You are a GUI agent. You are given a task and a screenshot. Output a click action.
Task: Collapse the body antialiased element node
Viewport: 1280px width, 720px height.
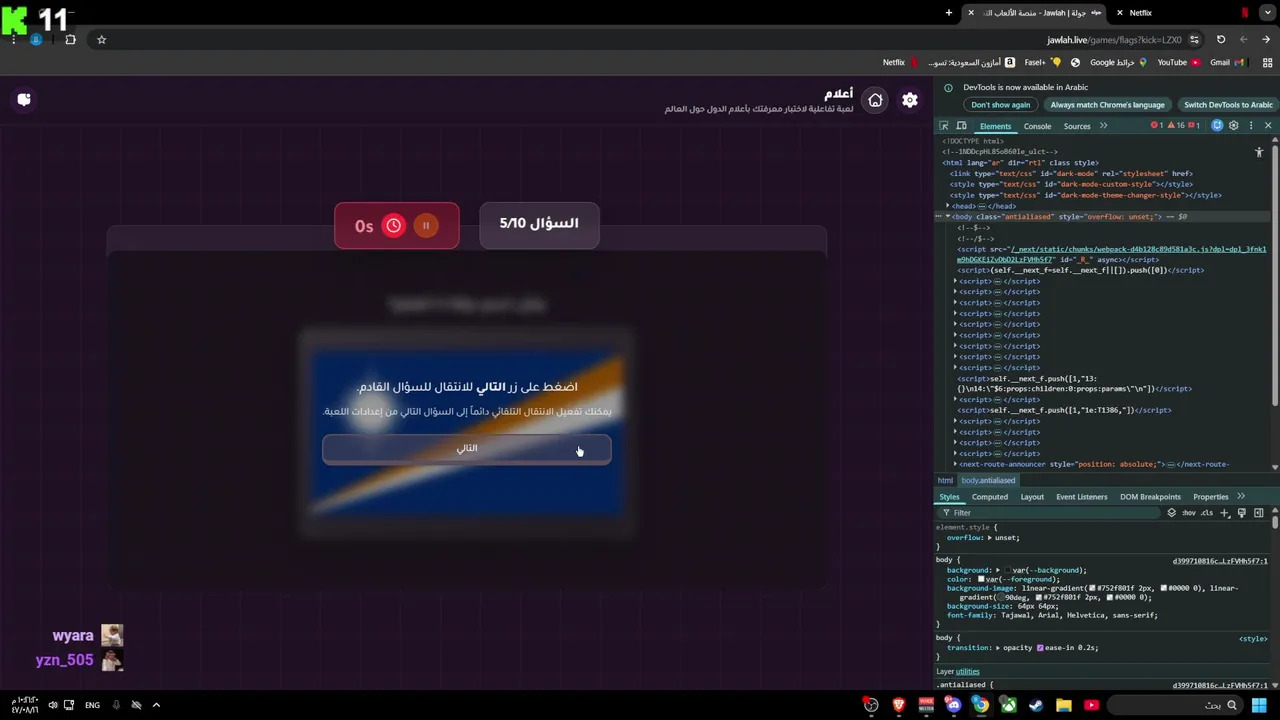pos(948,216)
